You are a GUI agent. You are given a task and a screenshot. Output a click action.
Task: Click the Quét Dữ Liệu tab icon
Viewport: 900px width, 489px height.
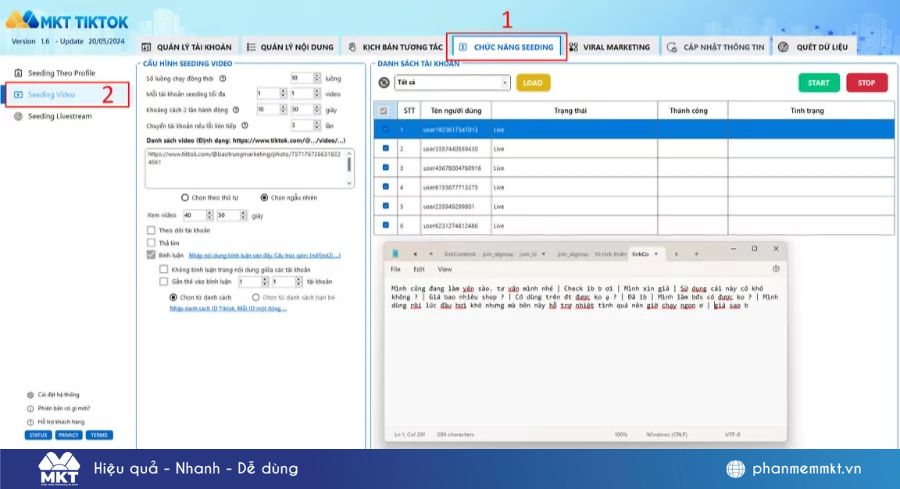coord(783,47)
